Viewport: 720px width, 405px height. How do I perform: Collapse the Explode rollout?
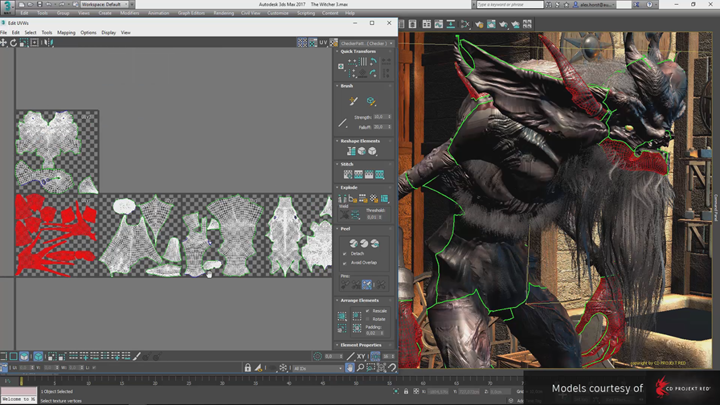coord(337,187)
